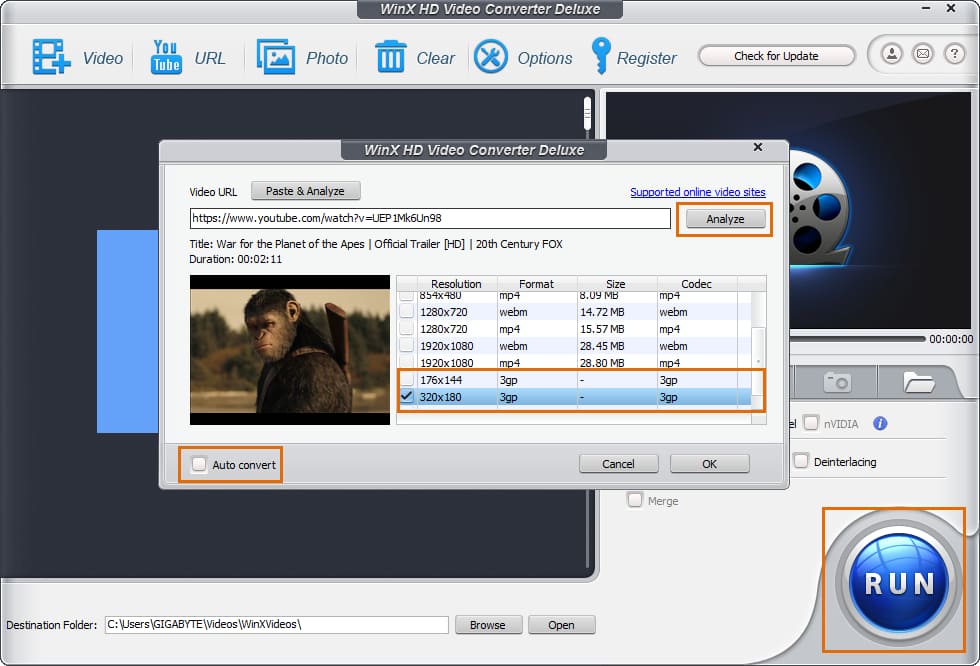
Task: Close the video URL dialog
Action: tap(758, 147)
